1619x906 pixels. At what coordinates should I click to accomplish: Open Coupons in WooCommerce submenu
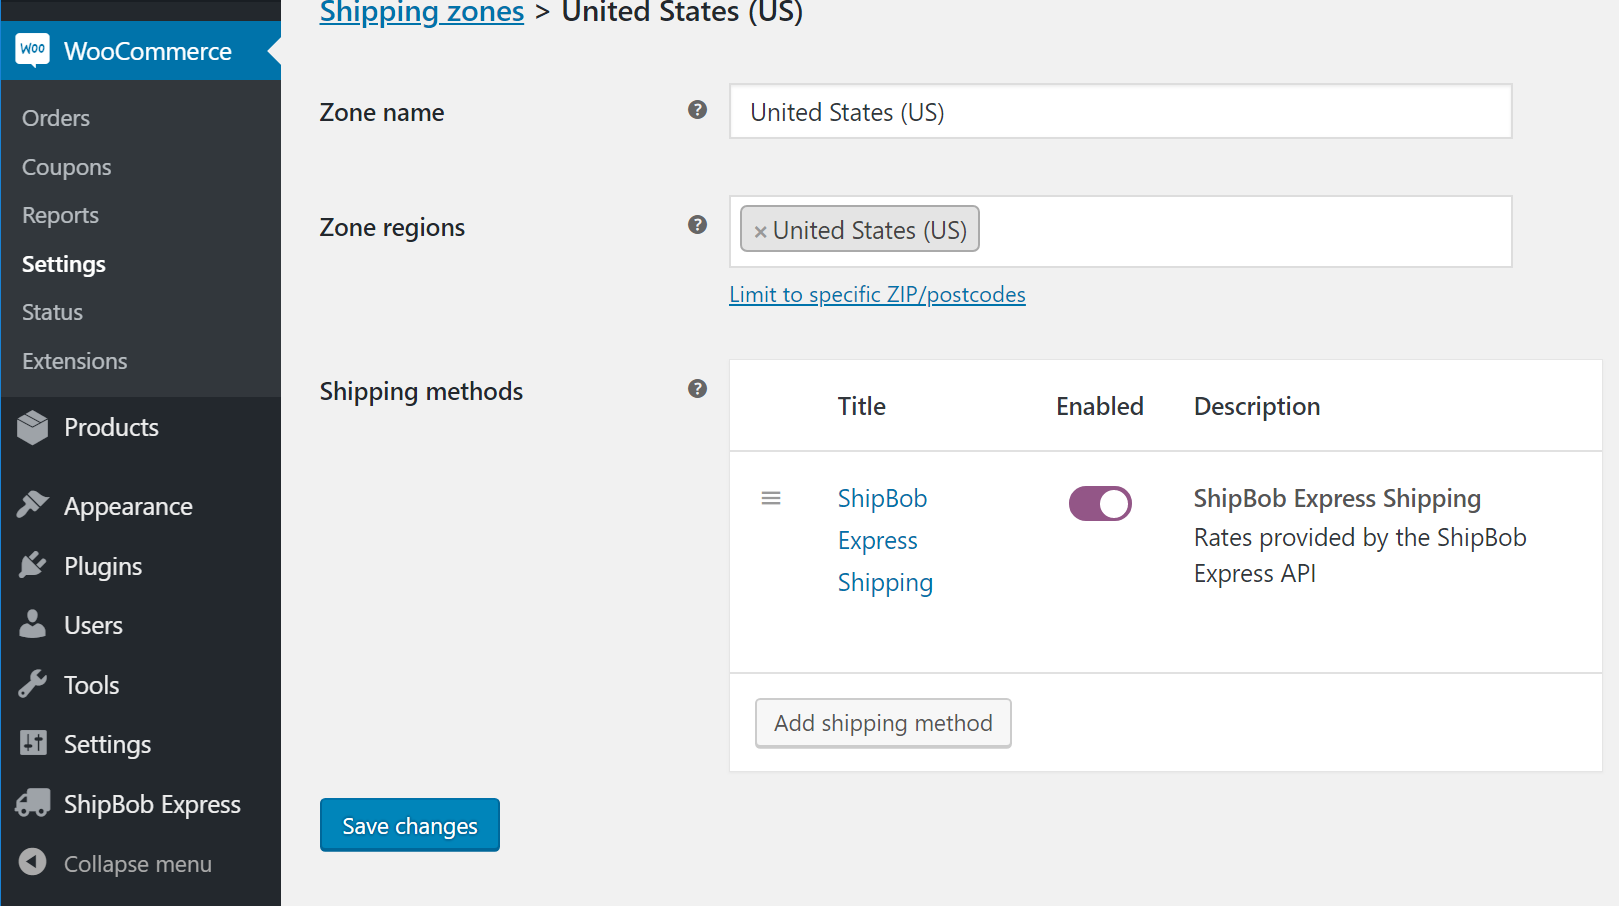67,167
